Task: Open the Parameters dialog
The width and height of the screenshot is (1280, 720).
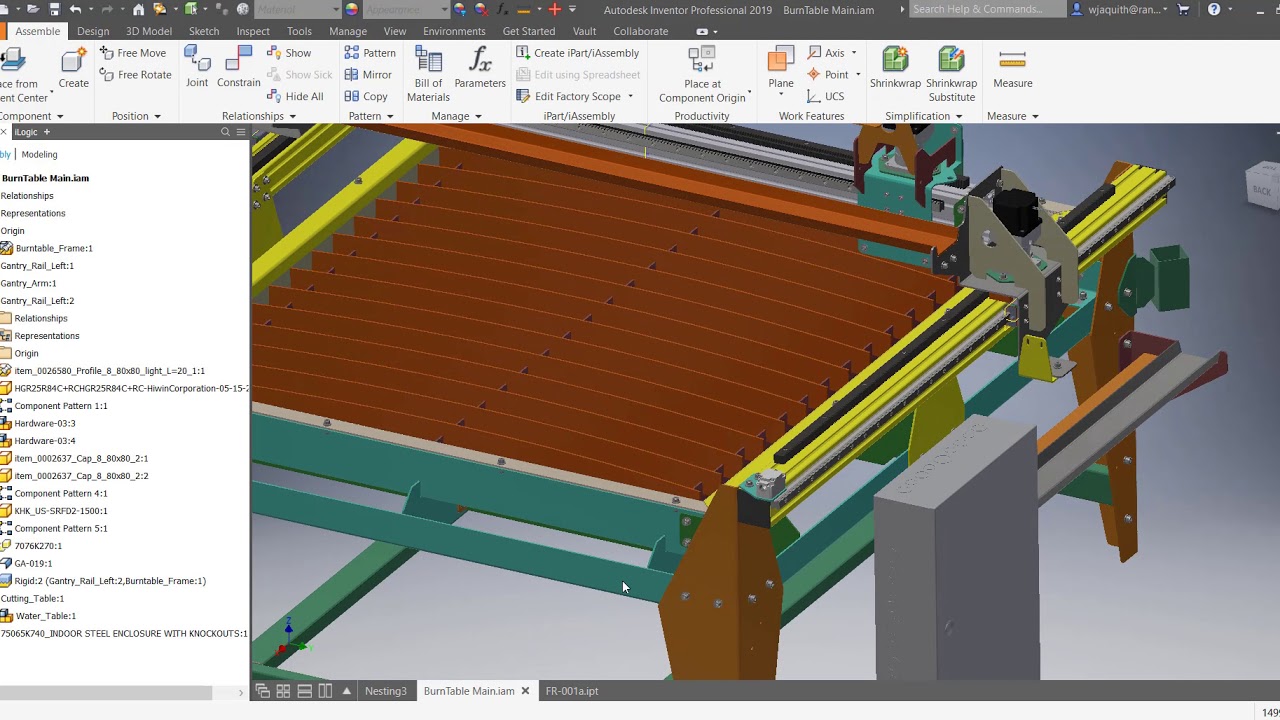Action: [x=480, y=68]
